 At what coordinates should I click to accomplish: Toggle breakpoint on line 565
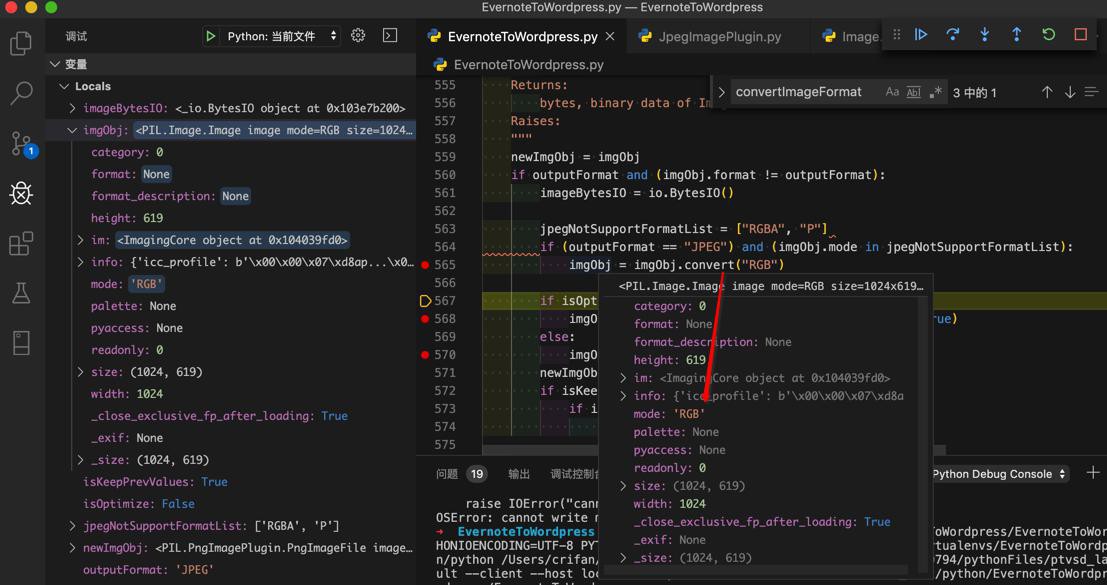(x=425, y=265)
